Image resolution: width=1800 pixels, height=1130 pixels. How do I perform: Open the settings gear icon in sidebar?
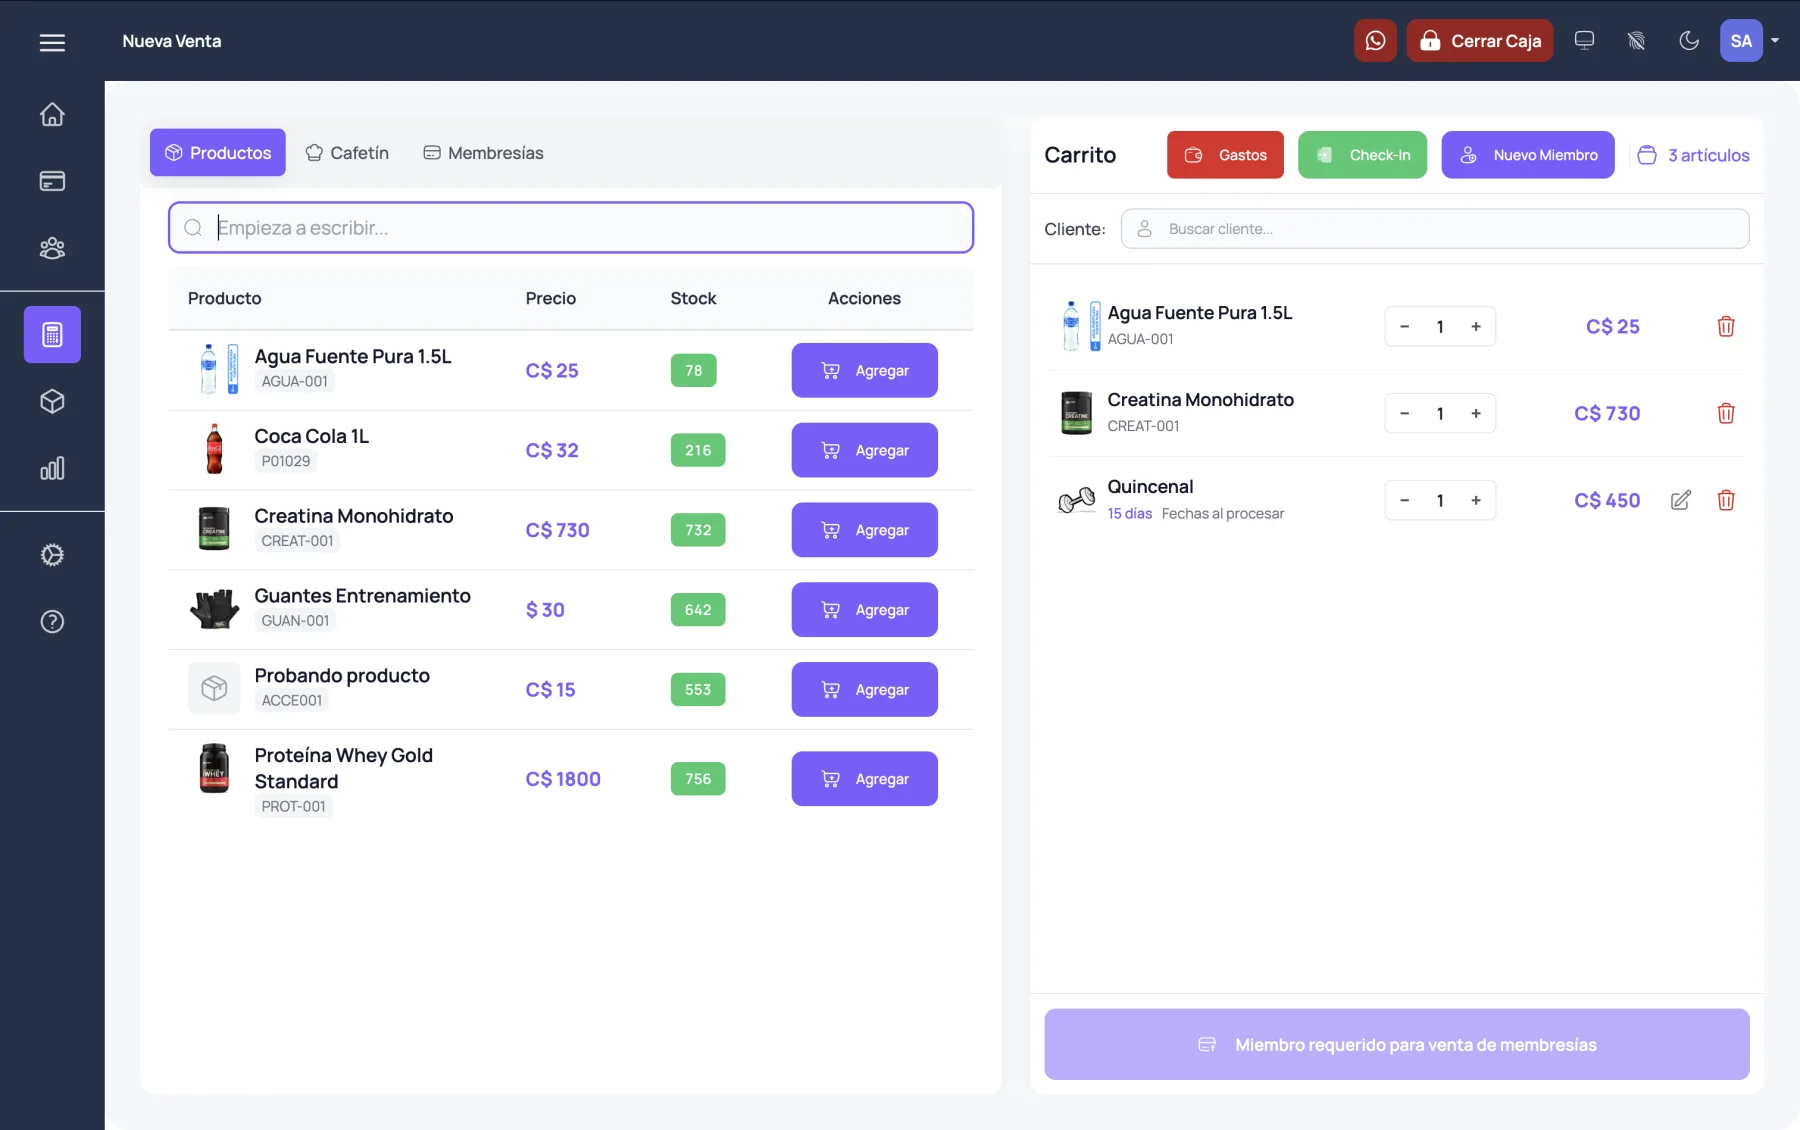pos(52,555)
